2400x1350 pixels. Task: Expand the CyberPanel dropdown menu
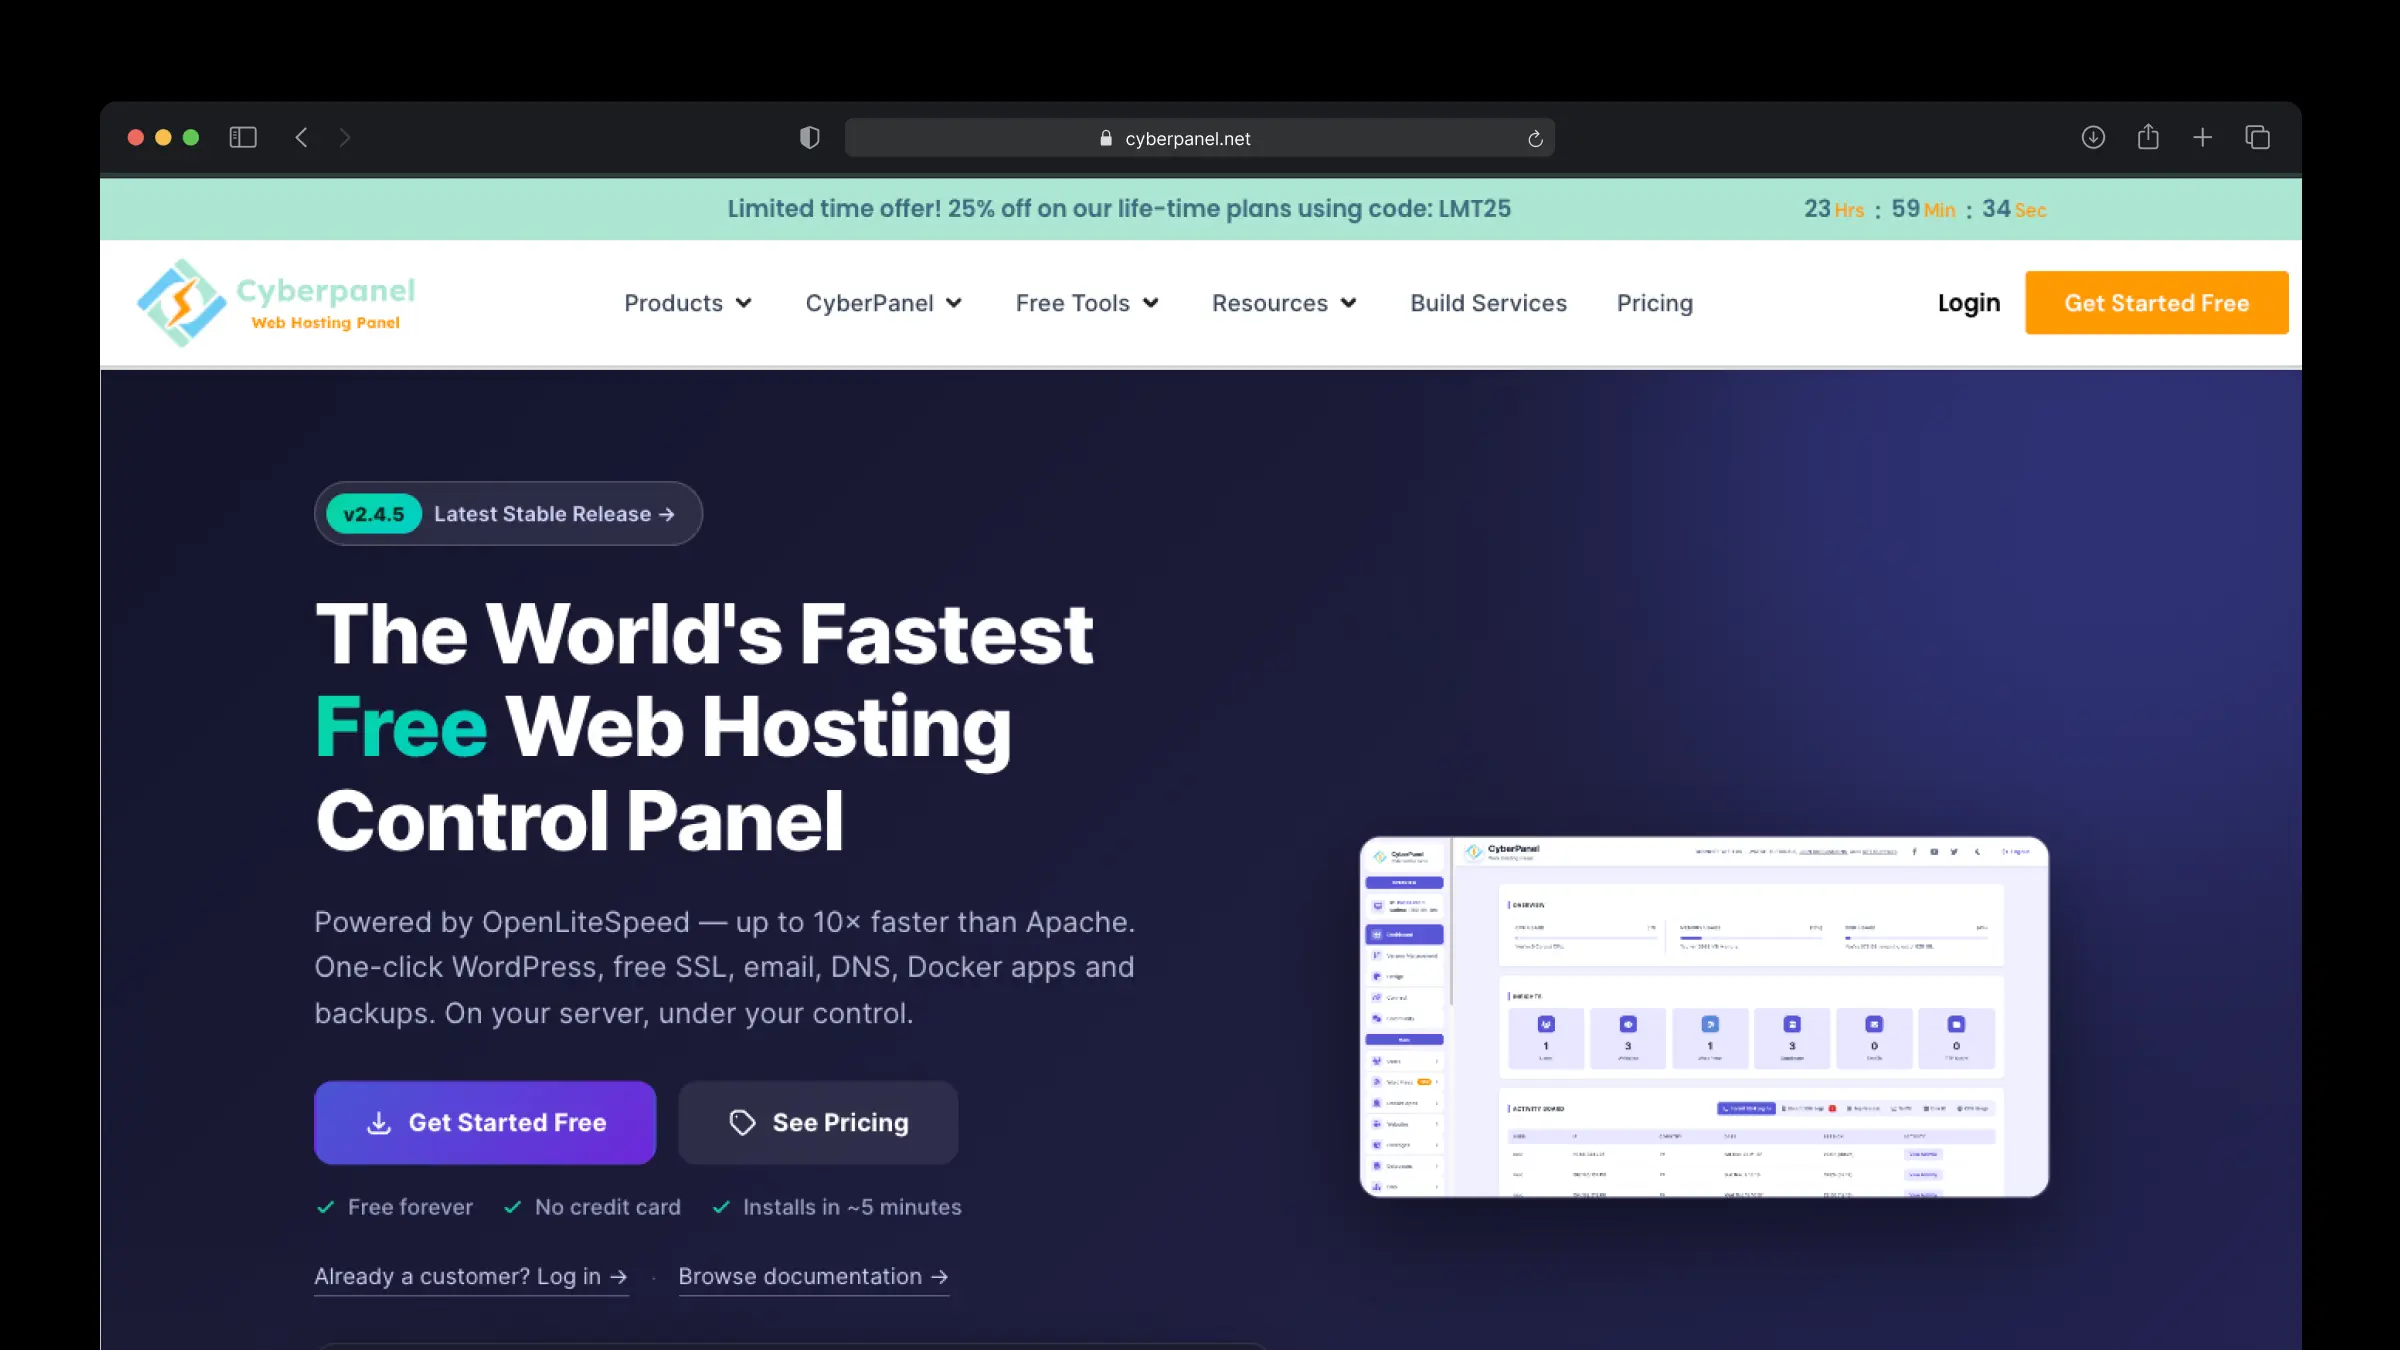point(883,303)
